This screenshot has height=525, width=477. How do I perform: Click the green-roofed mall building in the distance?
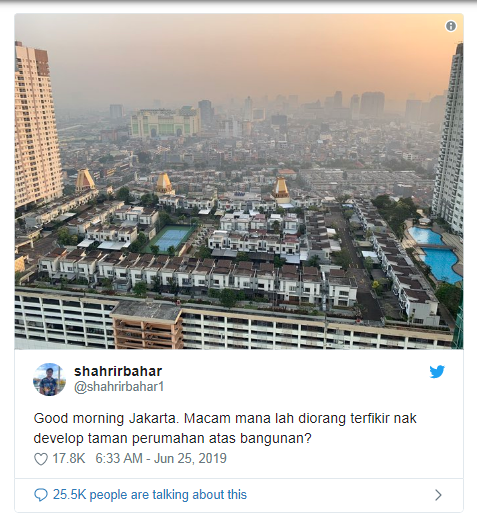pos(165,123)
